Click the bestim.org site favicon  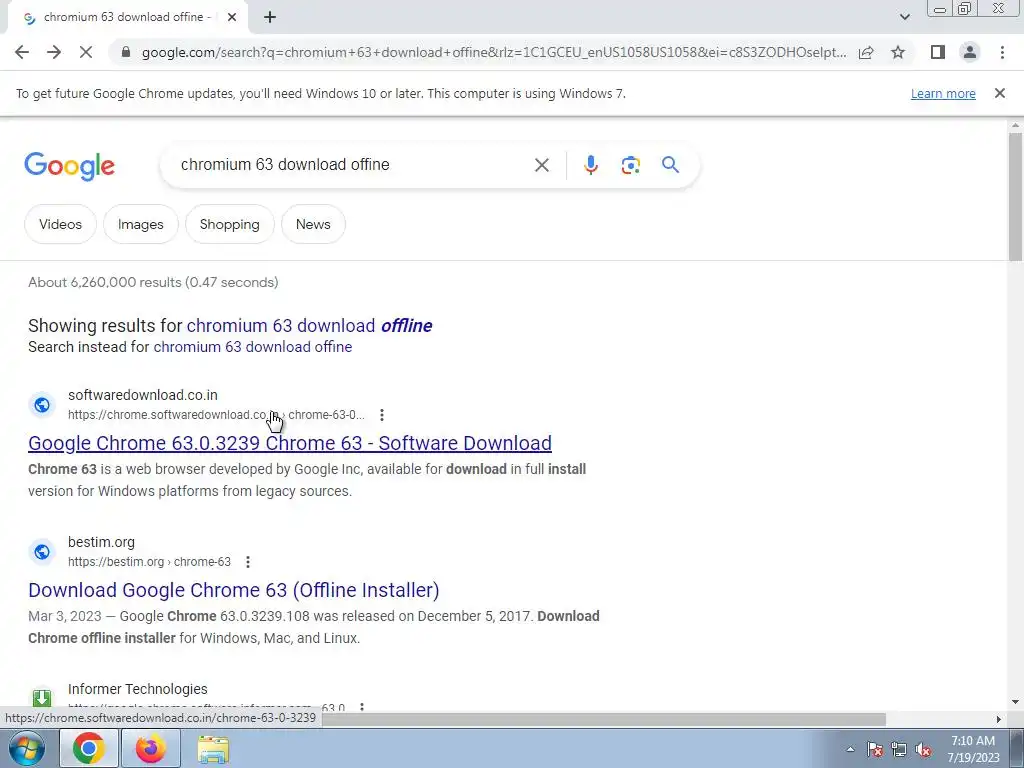[x=42, y=552]
